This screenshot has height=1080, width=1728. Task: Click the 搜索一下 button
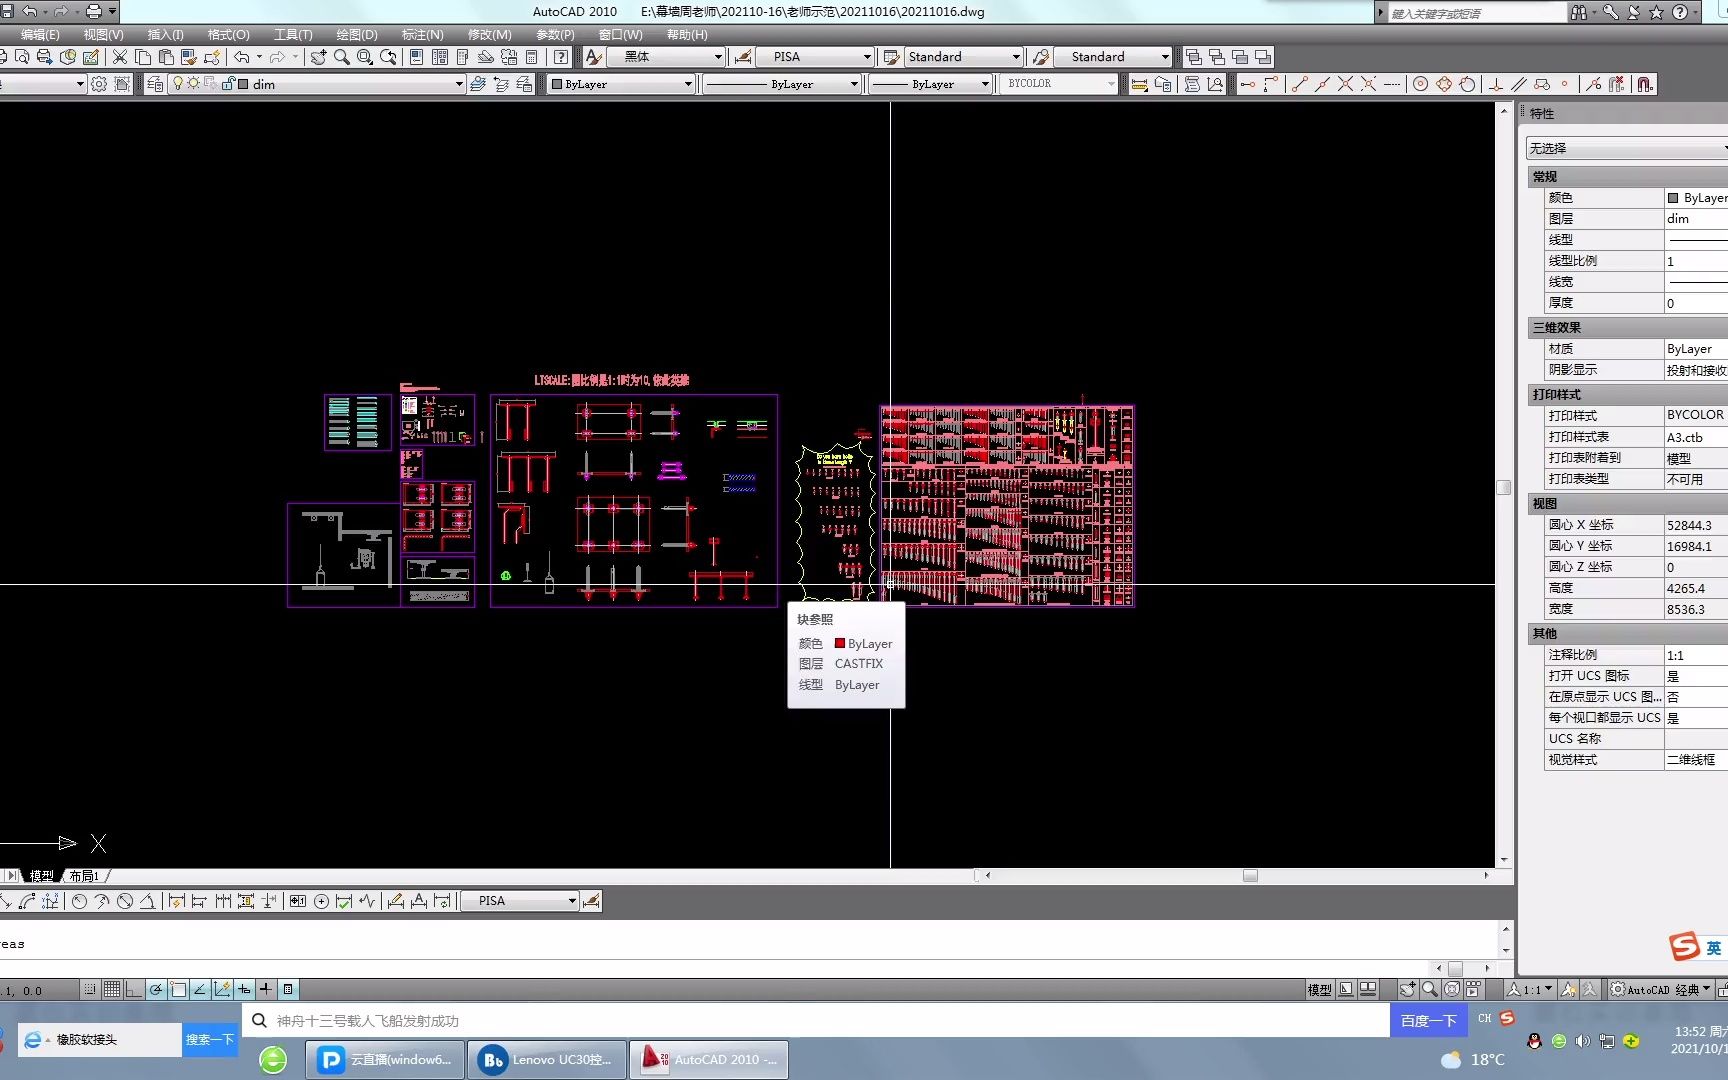point(209,1040)
